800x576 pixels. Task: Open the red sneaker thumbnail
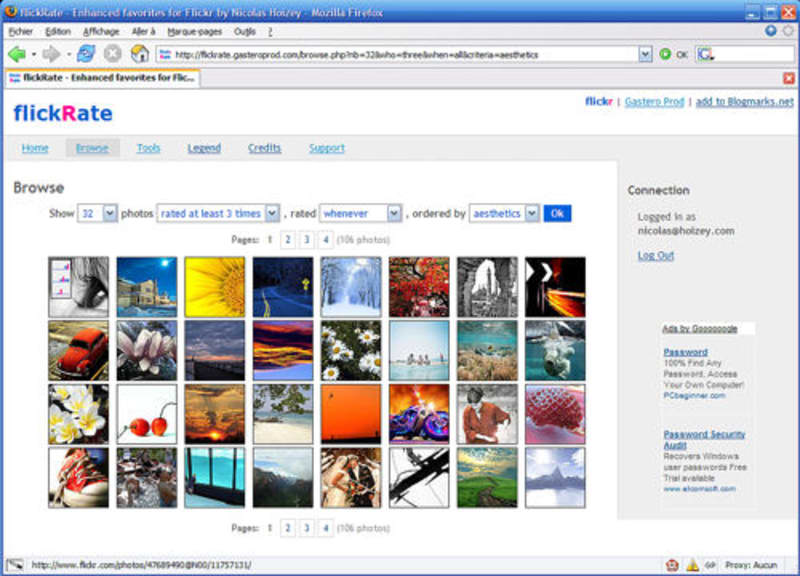click(x=79, y=478)
